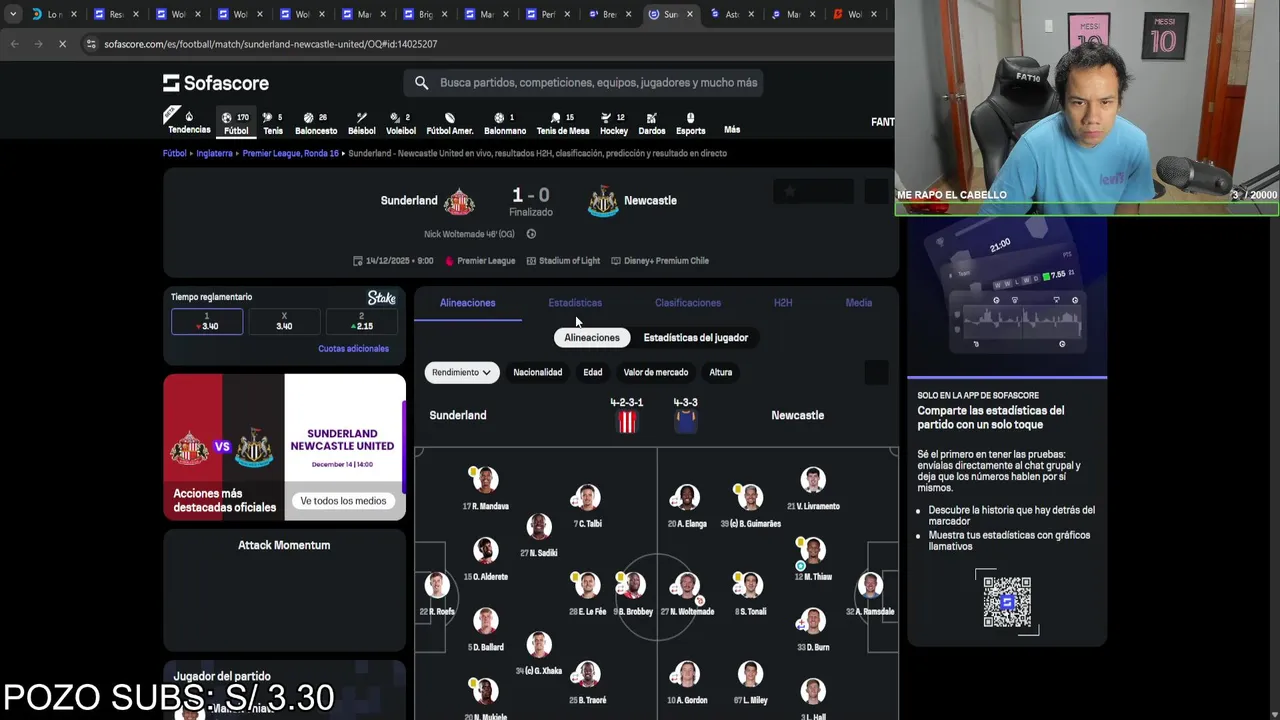Viewport: 1280px width, 720px height.
Task: Open the Béisbol sport section
Action: (x=361, y=123)
